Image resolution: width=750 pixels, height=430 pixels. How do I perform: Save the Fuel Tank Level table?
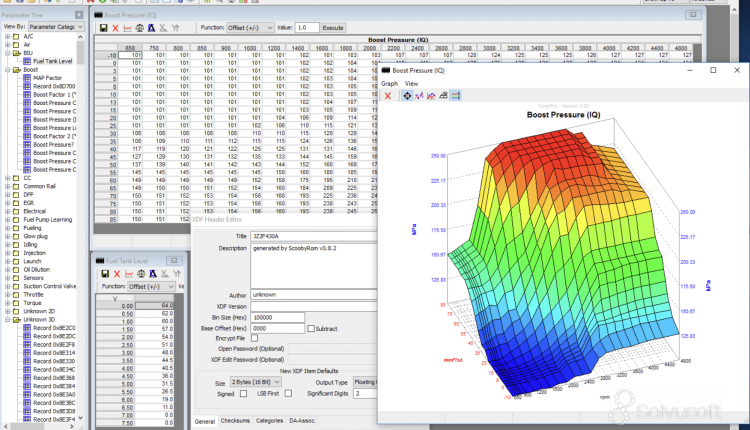pos(105,274)
